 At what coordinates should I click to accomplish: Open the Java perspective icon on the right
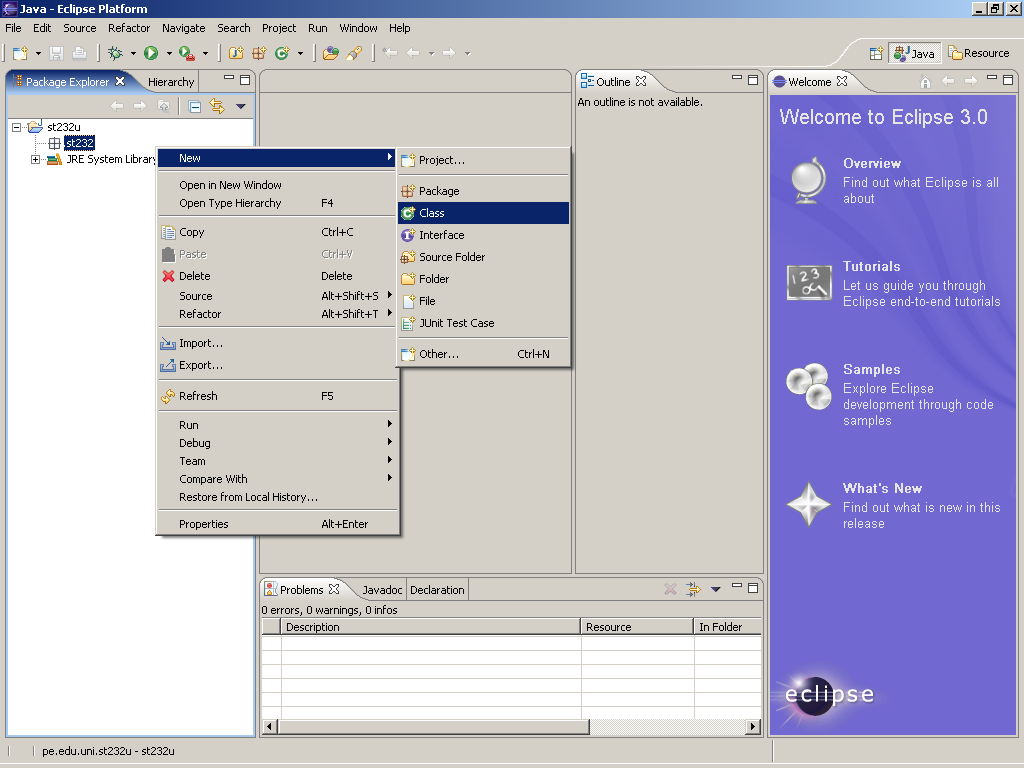pos(913,53)
